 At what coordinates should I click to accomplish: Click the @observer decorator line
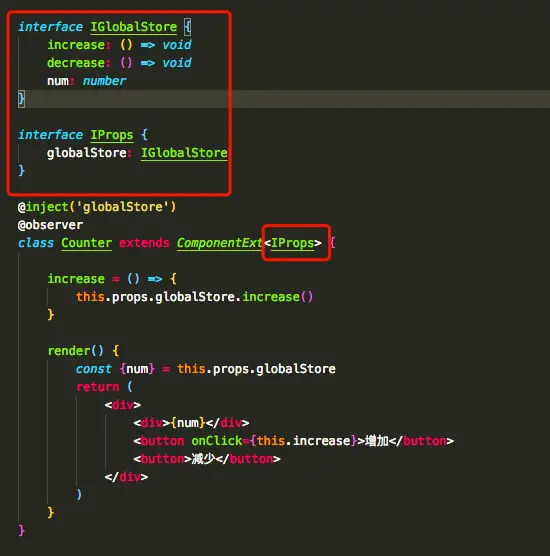(x=50, y=225)
